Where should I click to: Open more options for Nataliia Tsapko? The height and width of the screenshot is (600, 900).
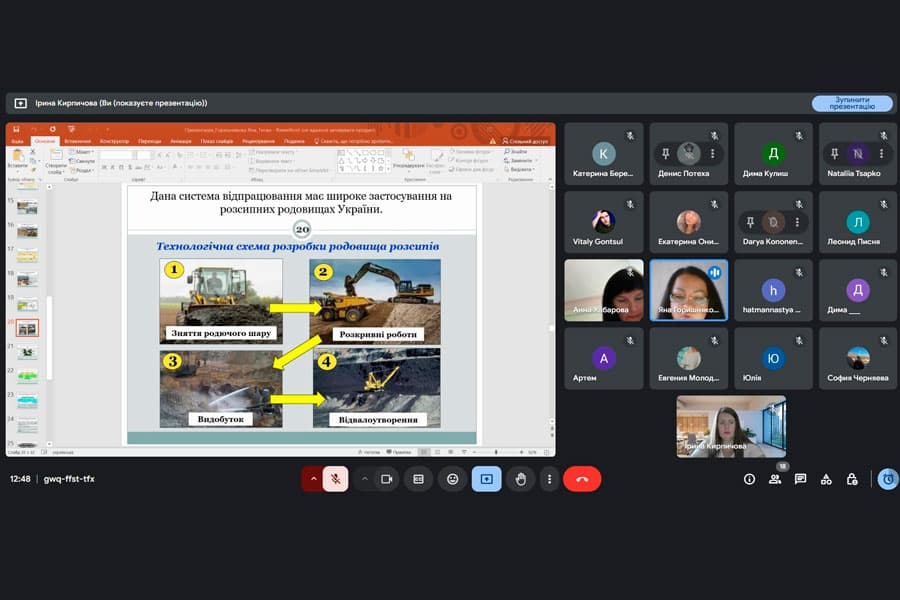882,154
